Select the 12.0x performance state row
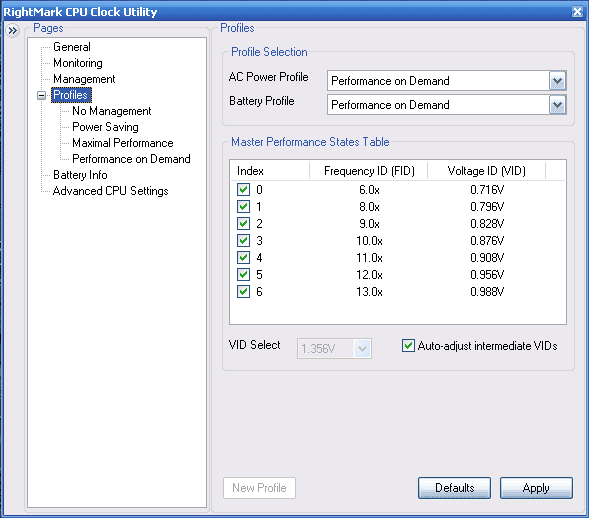Image resolution: width=589 pixels, height=518 pixels. tap(398, 275)
